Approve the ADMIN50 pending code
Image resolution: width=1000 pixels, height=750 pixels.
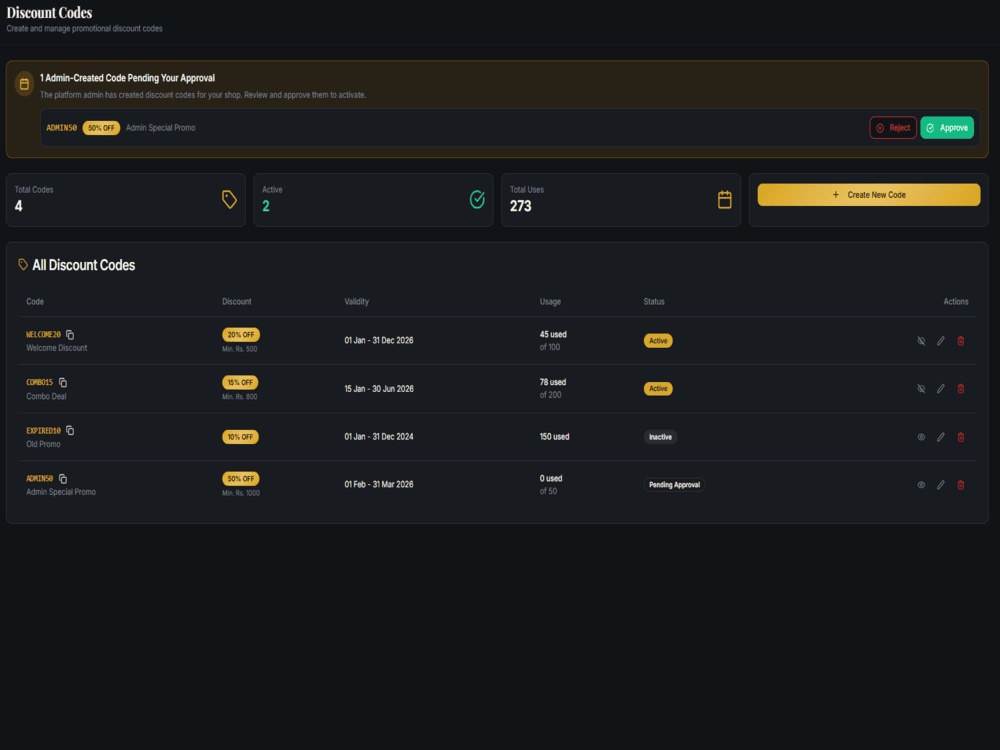[947, 128]
